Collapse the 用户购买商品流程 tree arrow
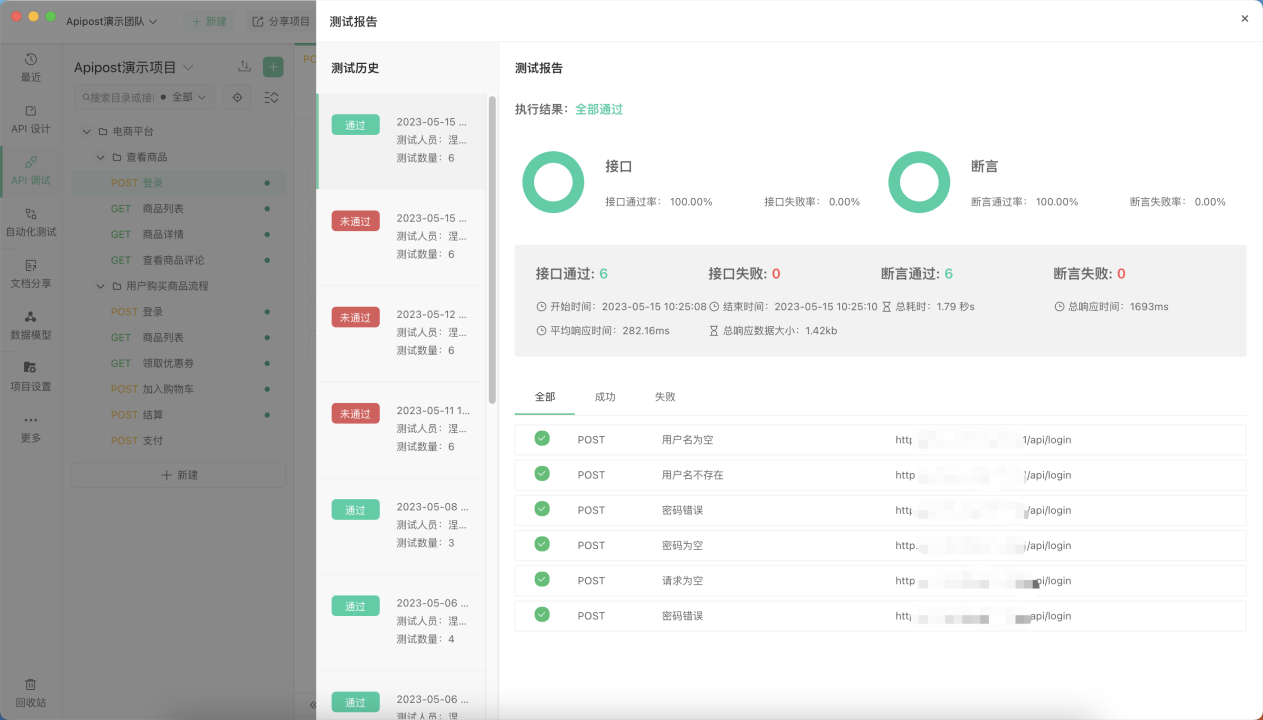This screenshot has width=1263, height=720. tap(100, 286)
